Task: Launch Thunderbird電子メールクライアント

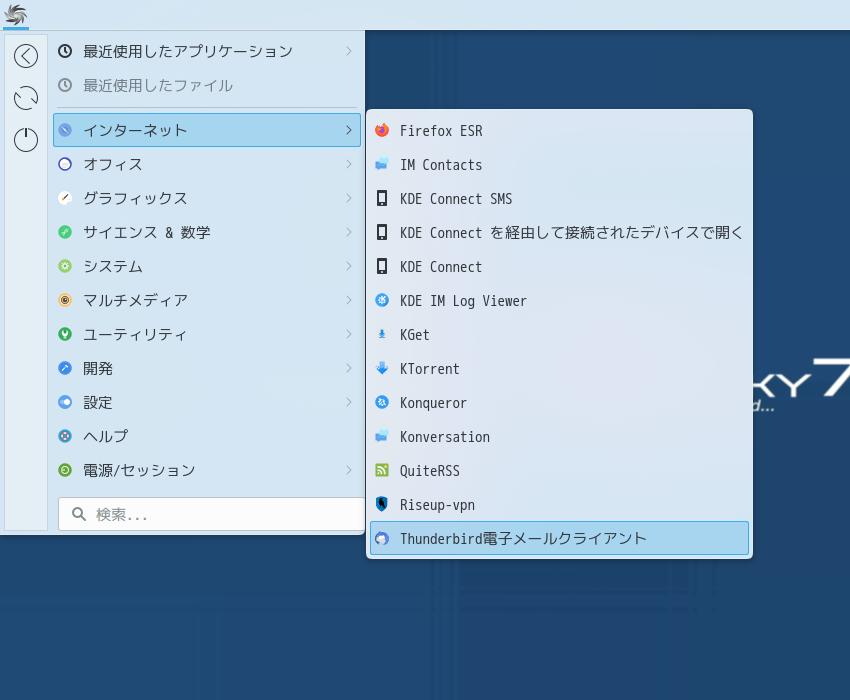Action: pyautogui.click(x=559, y=538)
